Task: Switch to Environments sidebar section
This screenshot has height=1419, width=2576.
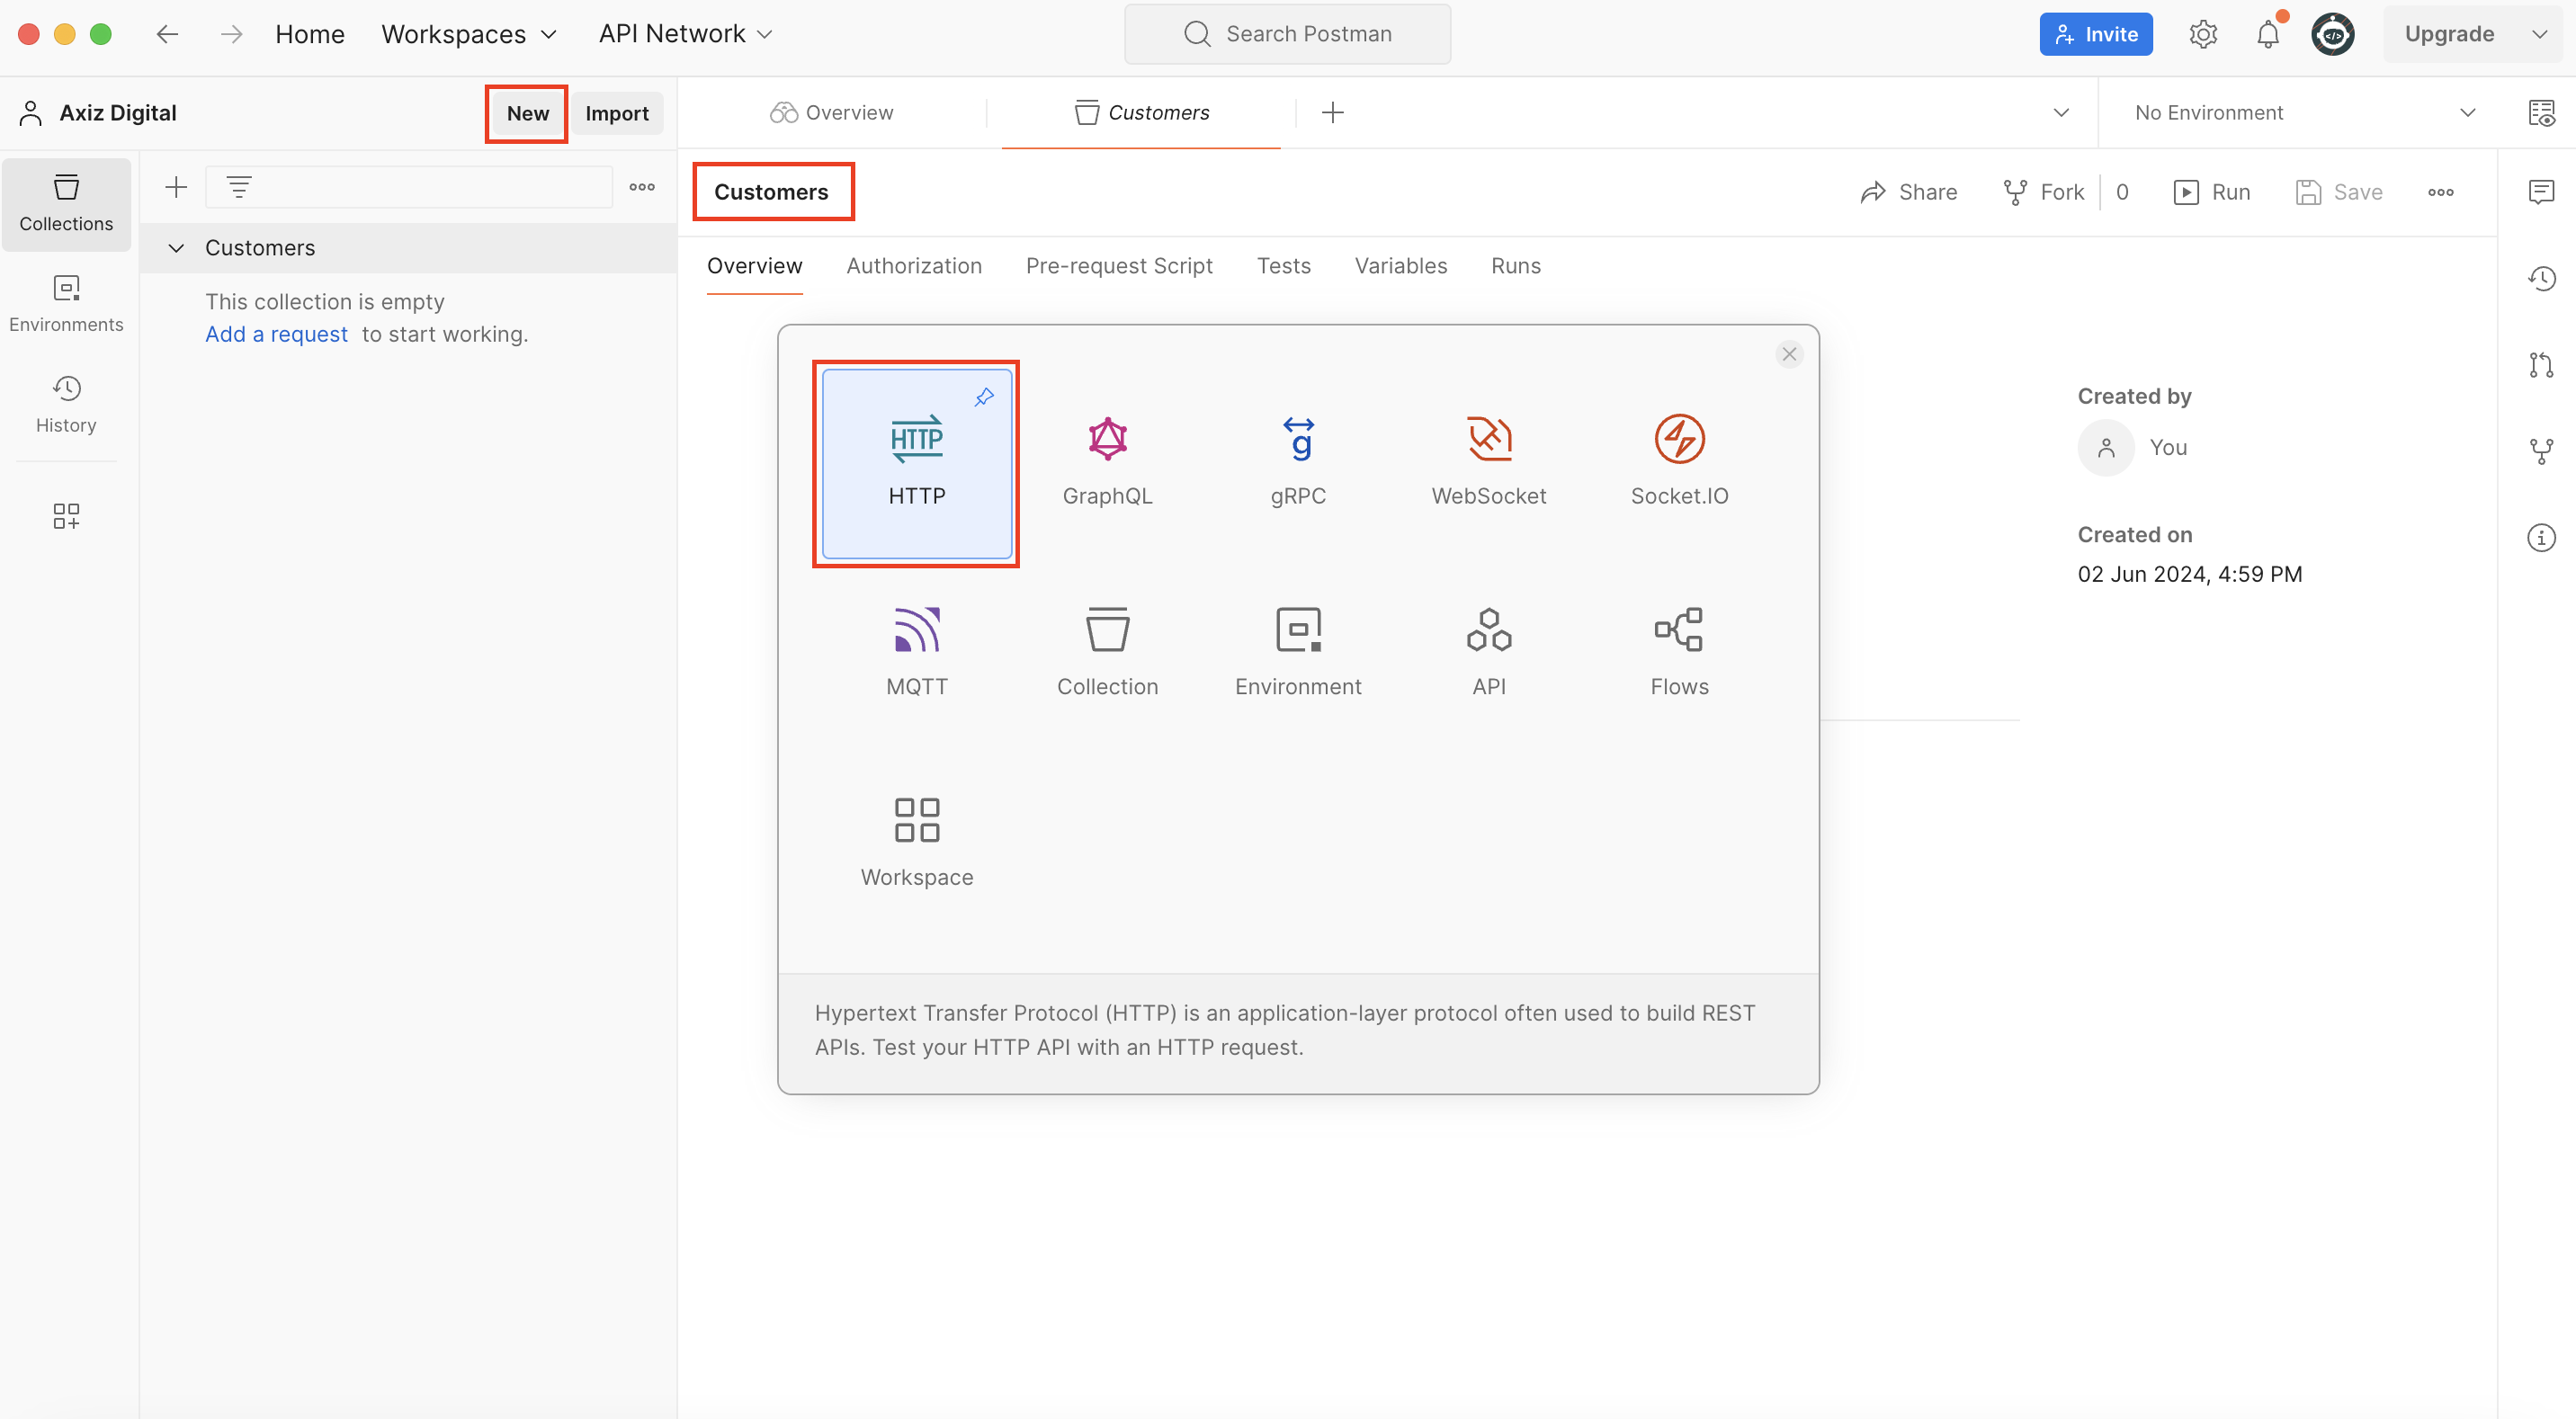Action: pyautogui.click(x=66, y=305)
